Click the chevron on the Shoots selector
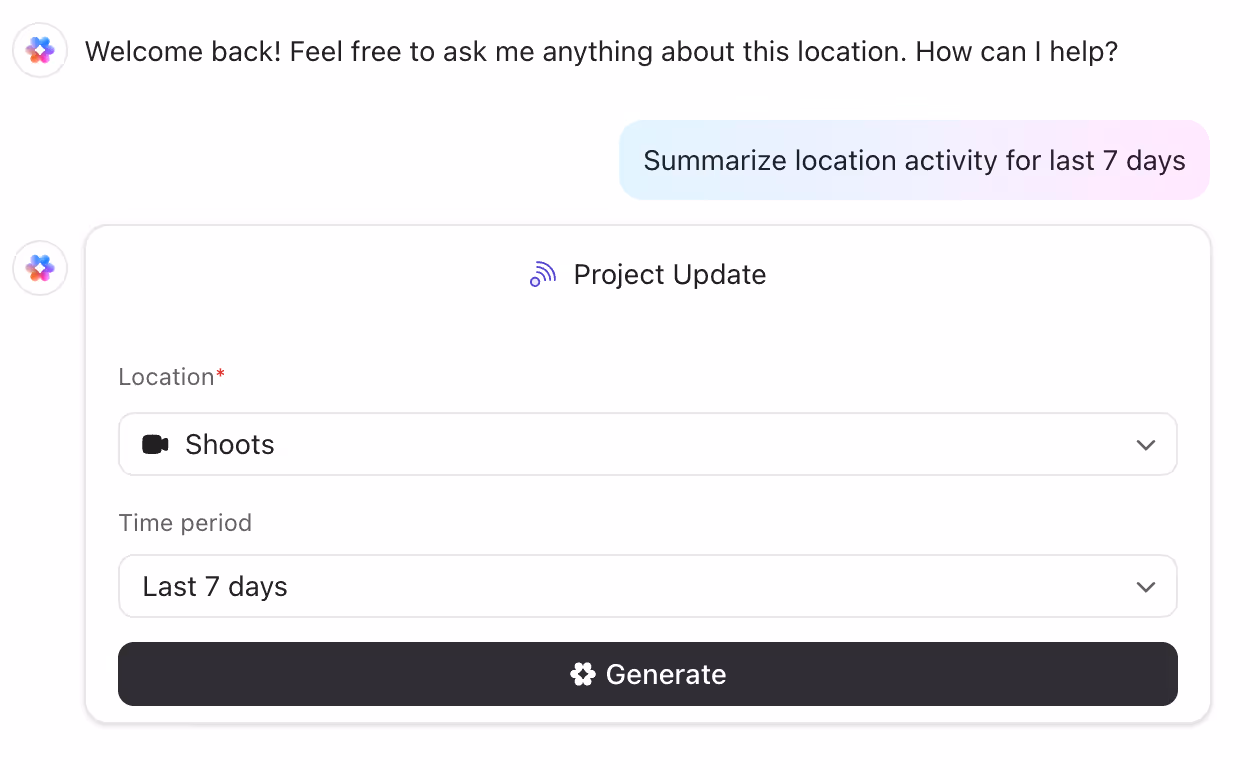 point(1146,444)
